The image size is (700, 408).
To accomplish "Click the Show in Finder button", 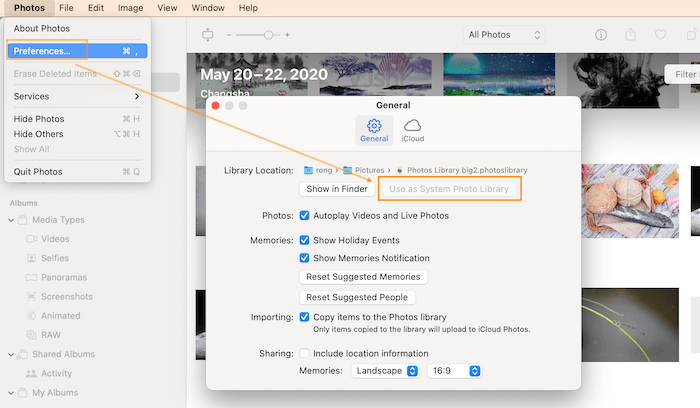I will point(337,189).
